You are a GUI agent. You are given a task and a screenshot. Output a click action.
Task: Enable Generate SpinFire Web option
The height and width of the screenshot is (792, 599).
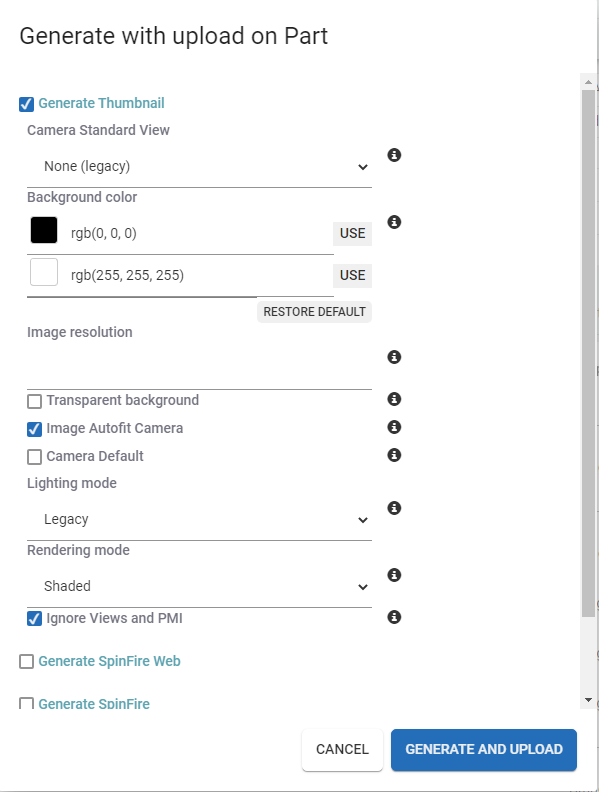point(26,661)
